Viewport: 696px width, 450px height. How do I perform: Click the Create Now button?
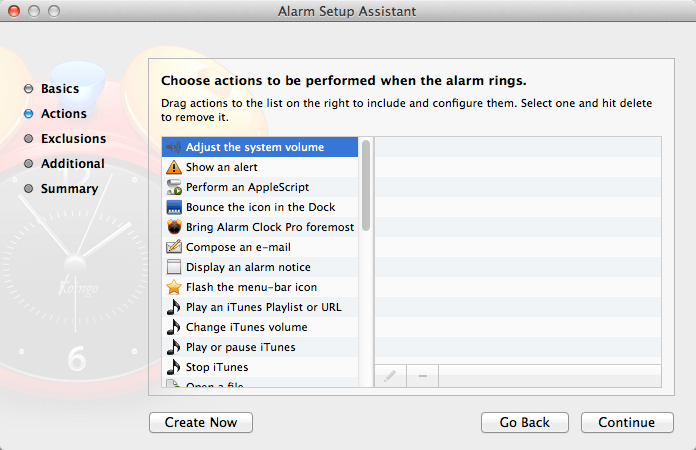(x=201, y=422)
